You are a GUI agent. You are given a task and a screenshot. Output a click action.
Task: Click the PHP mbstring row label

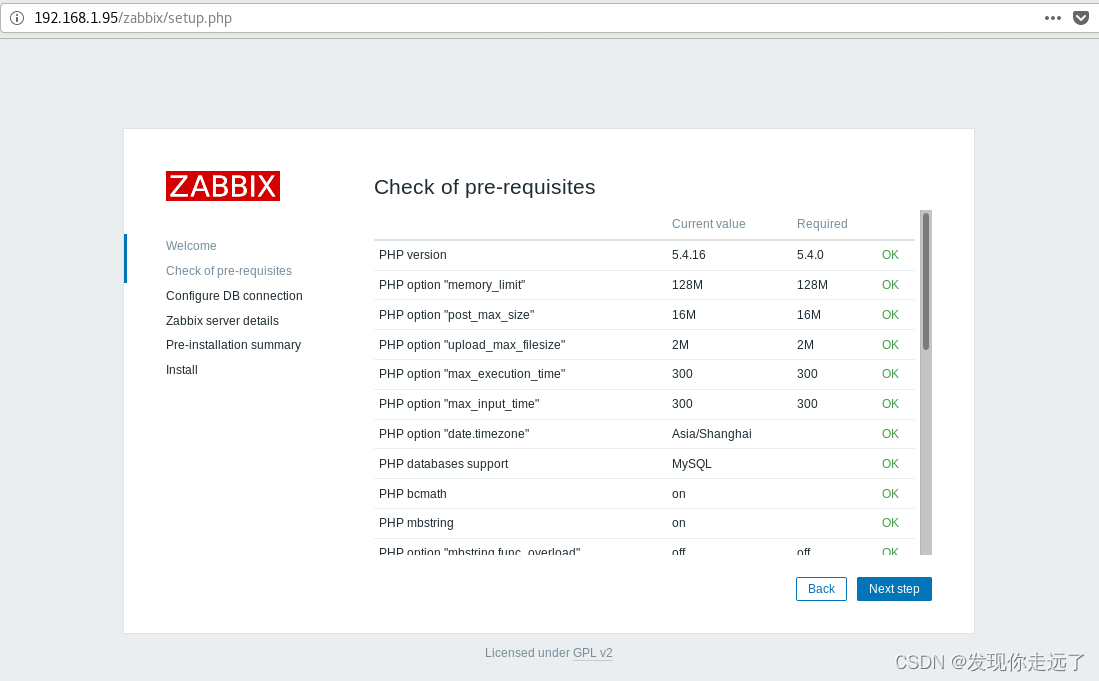(x=416, y=523)
